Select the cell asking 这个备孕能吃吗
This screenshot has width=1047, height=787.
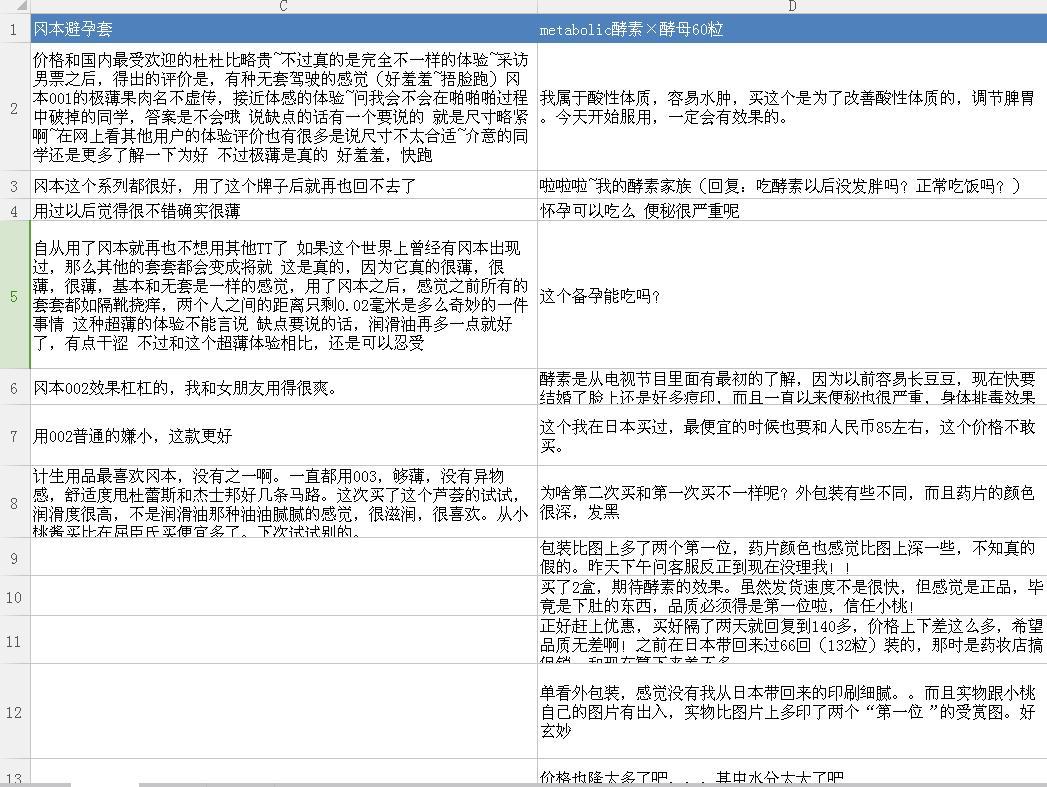coord(790,298)
